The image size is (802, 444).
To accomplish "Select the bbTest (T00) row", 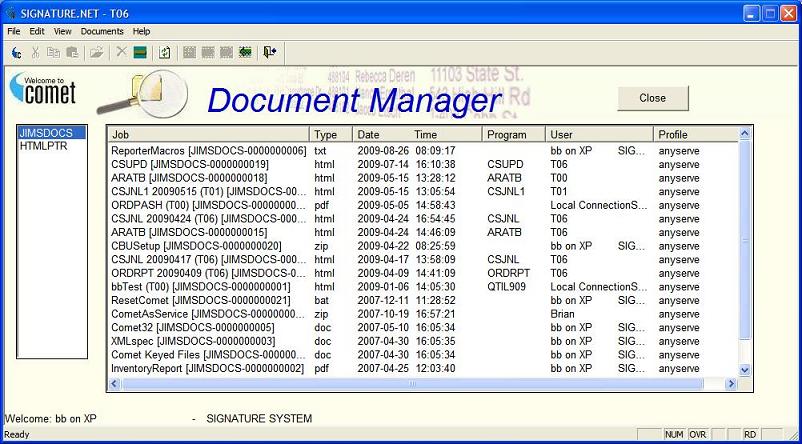I will [423, 286].
